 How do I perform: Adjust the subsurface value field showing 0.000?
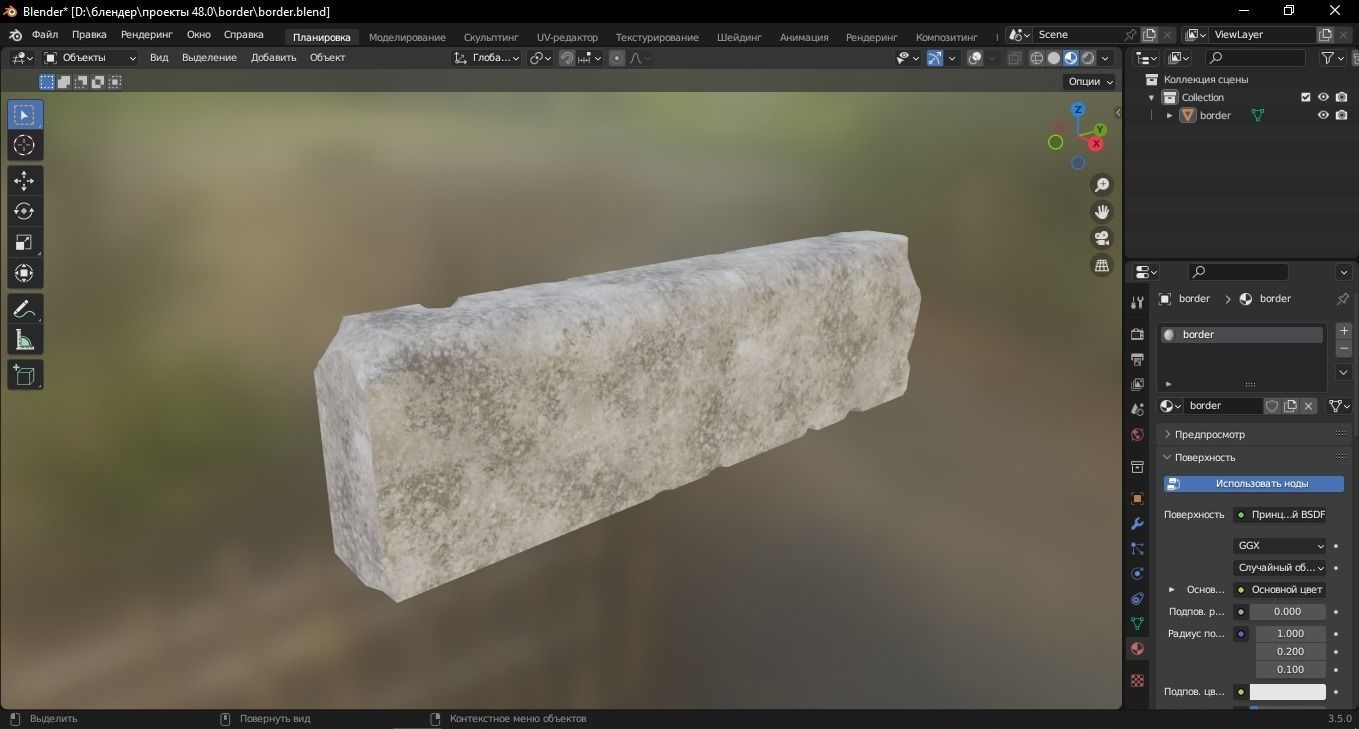click(x=1288, y=612)
